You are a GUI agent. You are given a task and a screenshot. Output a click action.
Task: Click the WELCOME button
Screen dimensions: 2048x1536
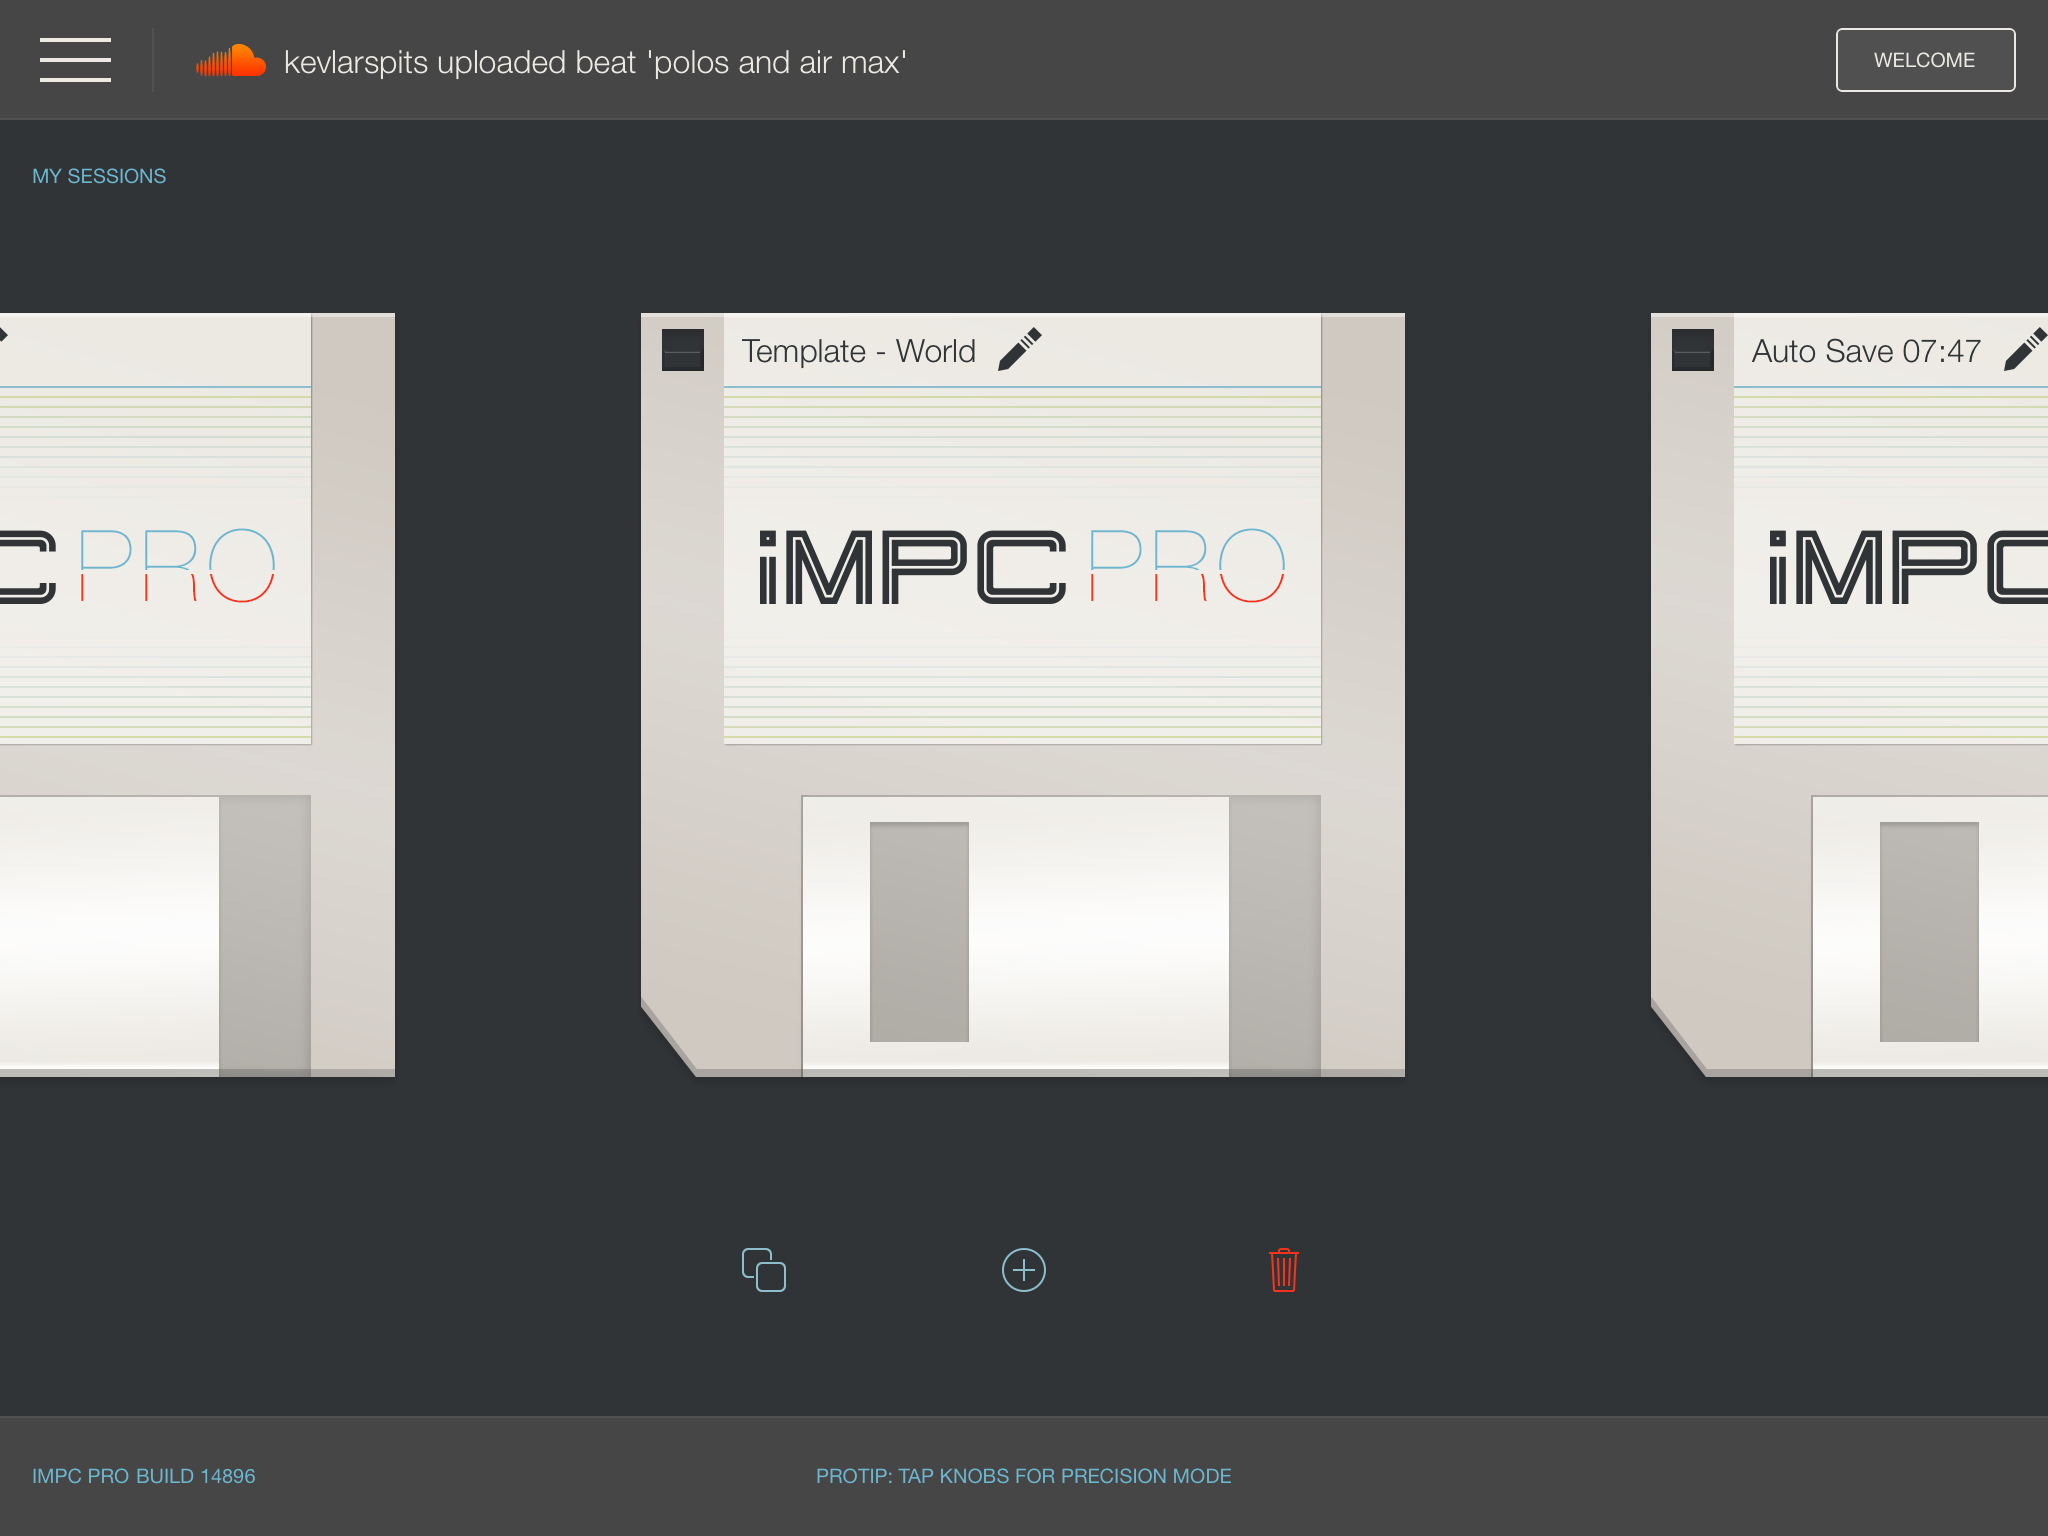click(x=1925, y=60)
